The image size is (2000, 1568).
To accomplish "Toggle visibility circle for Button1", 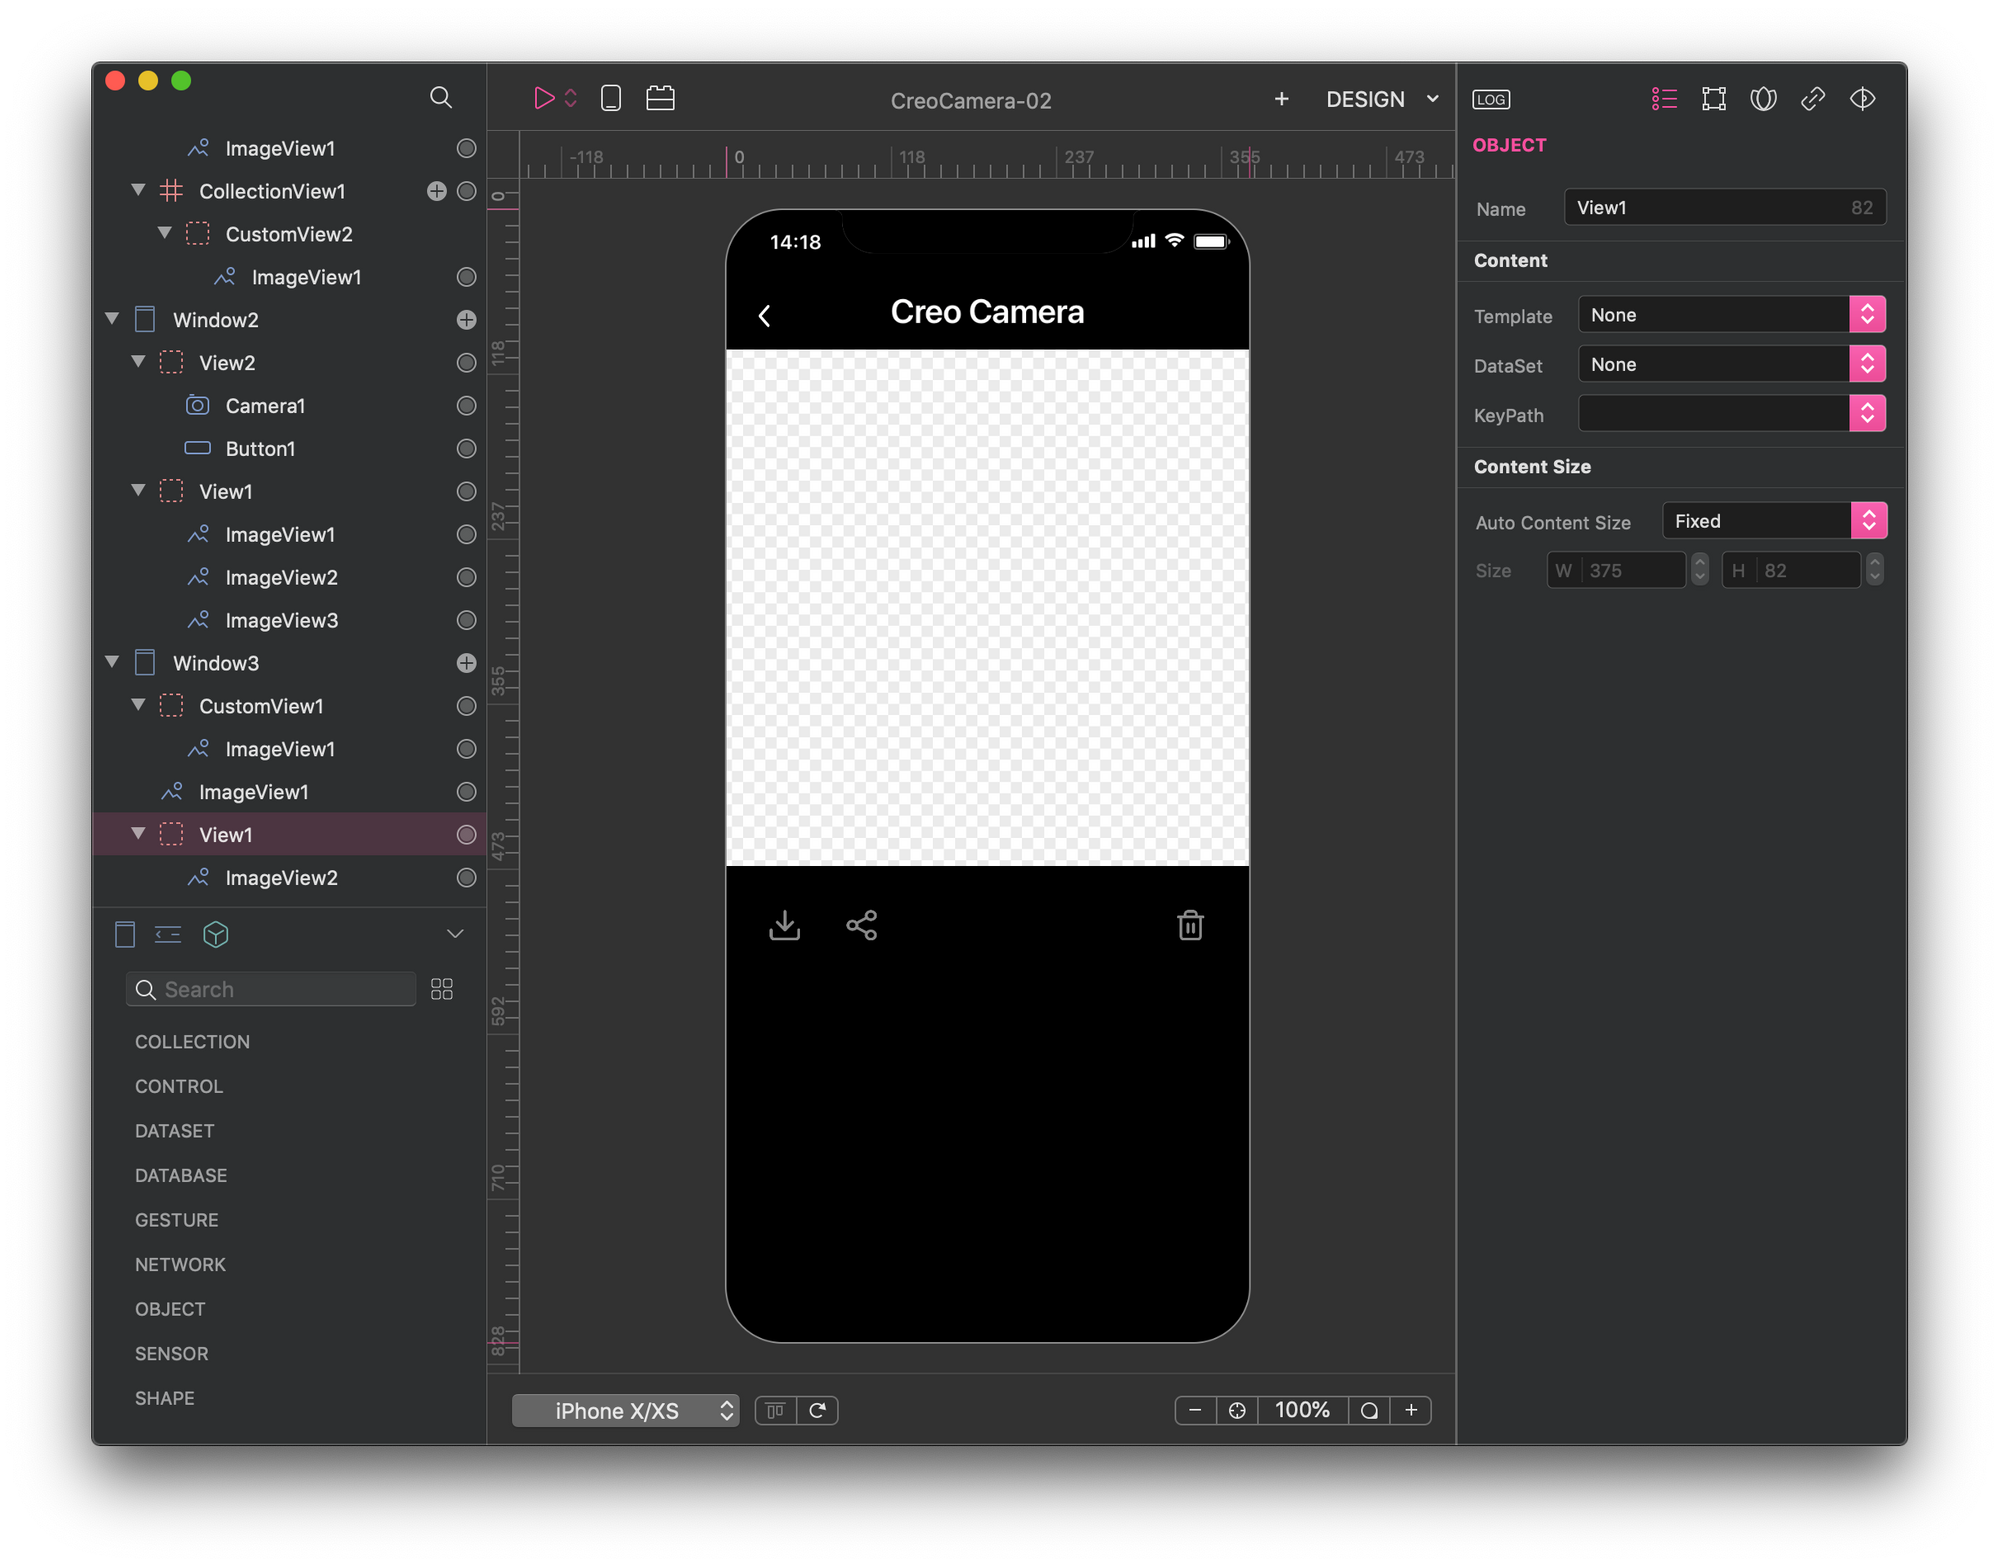I will click(466, 449).
